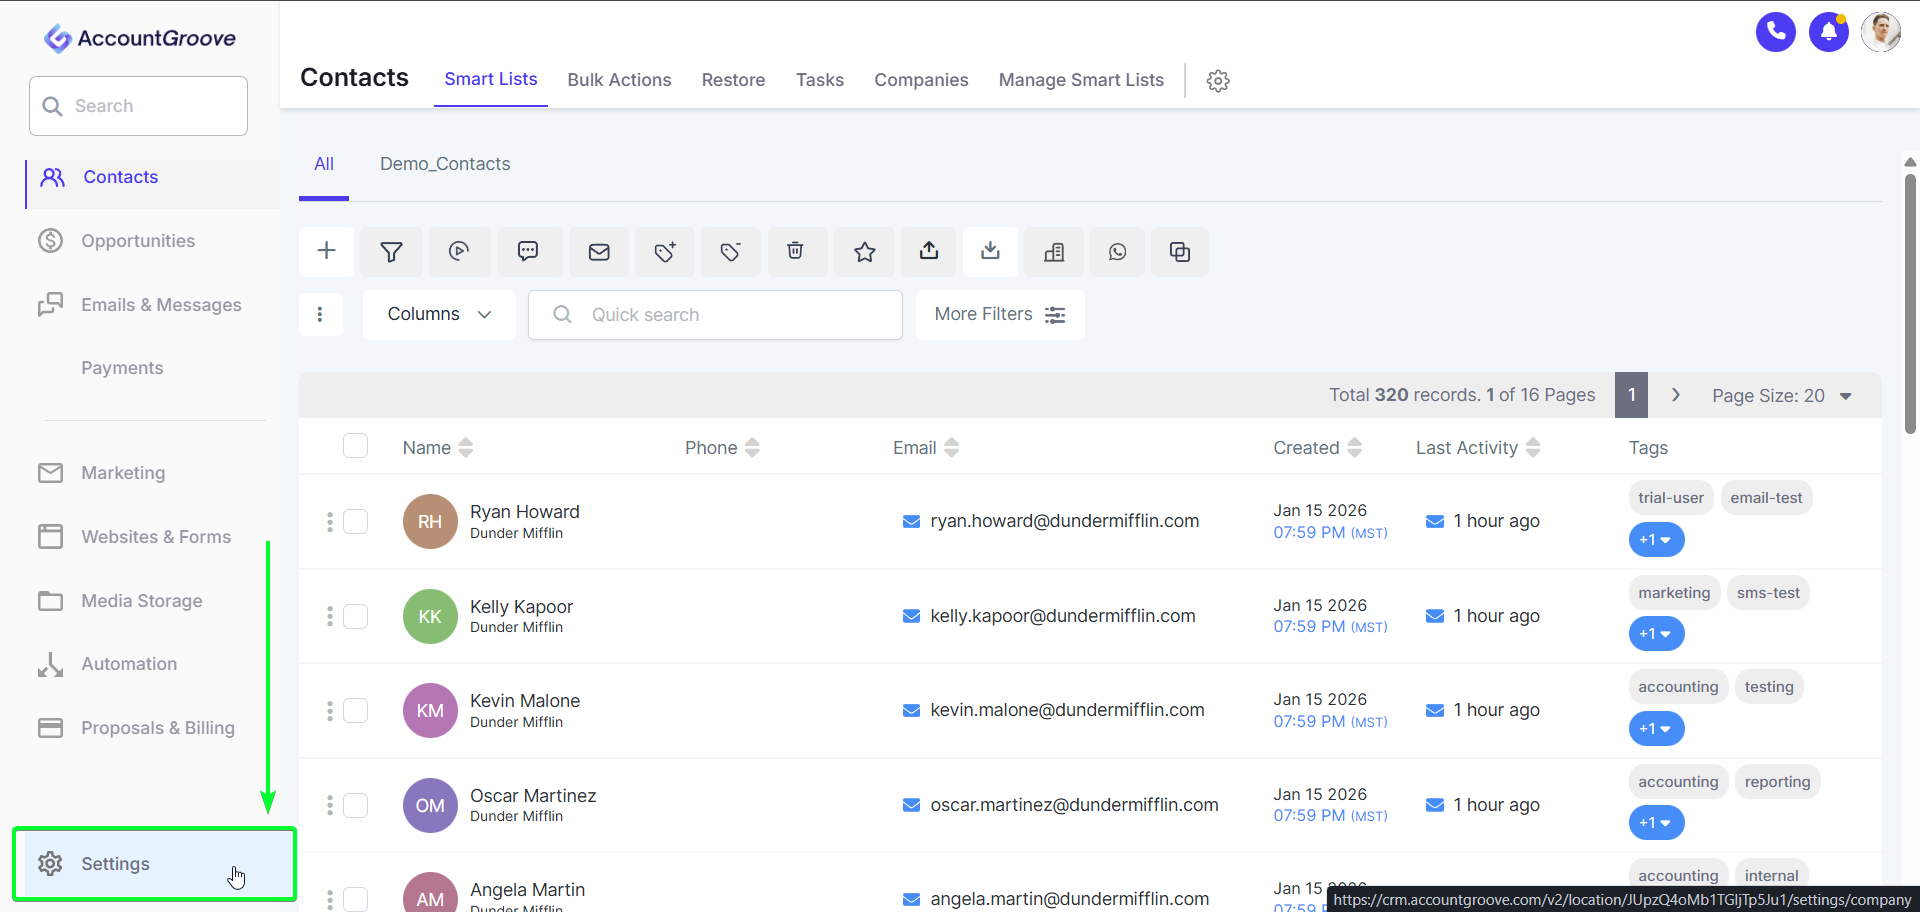Open the three-dot menu beside Columns

(320, 314)
